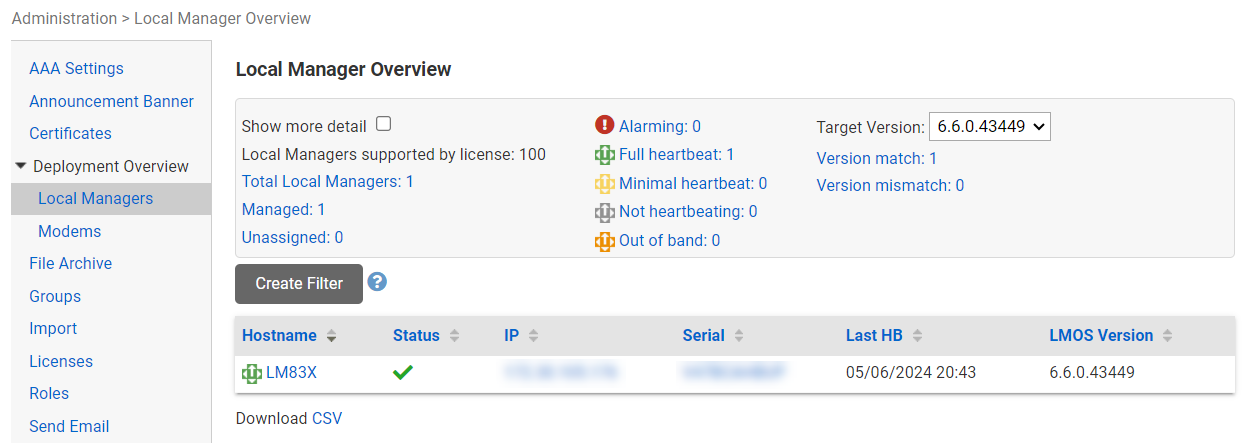Collapse the Deployment Overview tree section
This screenshot has width=1246, height=443.
(x=21, y=166)
